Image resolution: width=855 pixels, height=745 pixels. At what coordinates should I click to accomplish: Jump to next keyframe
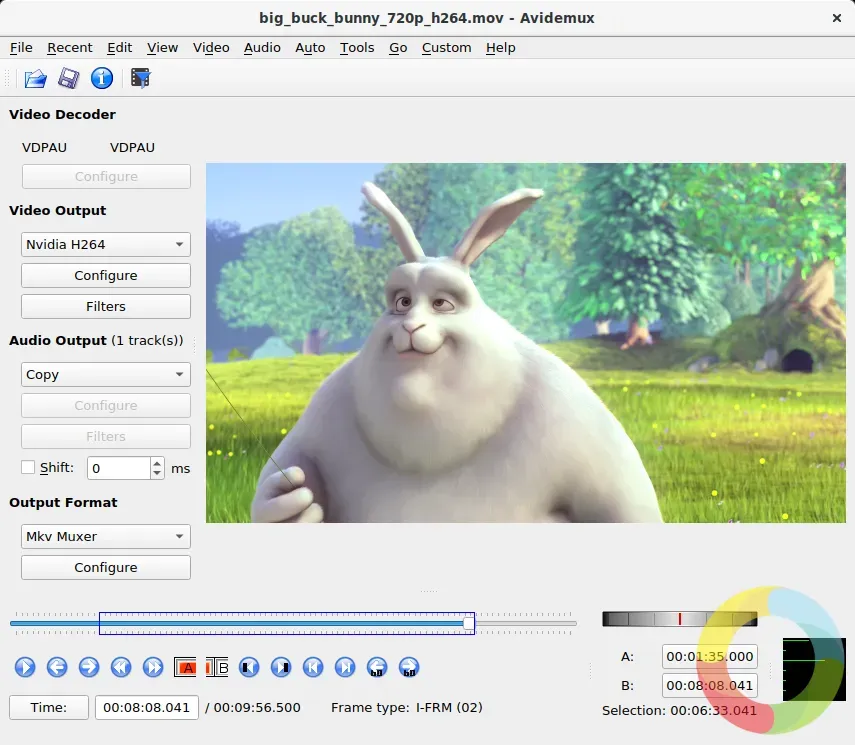(x=153, y=667)
